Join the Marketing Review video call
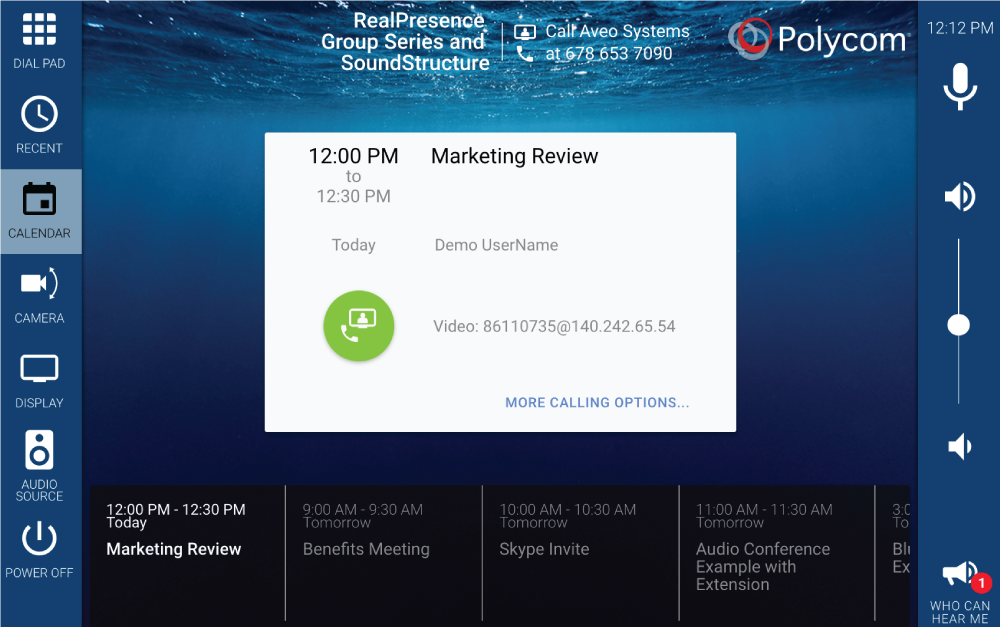 359,326
